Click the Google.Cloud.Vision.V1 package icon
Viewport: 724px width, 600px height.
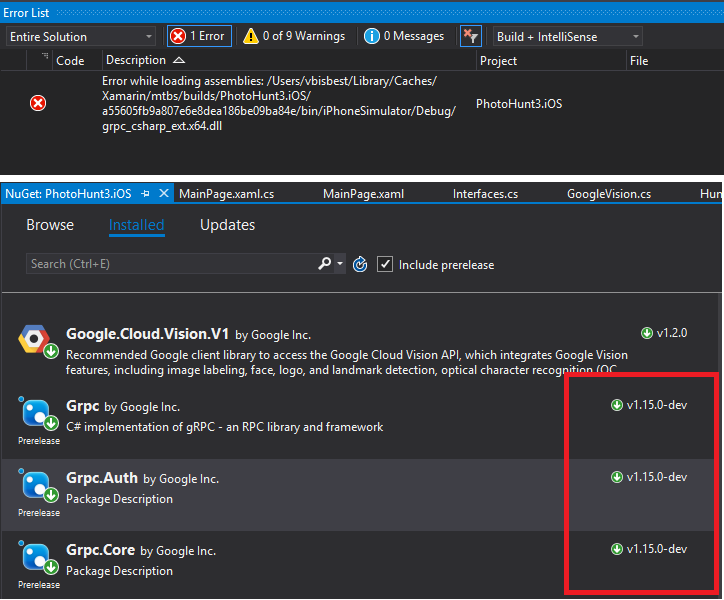37,341
